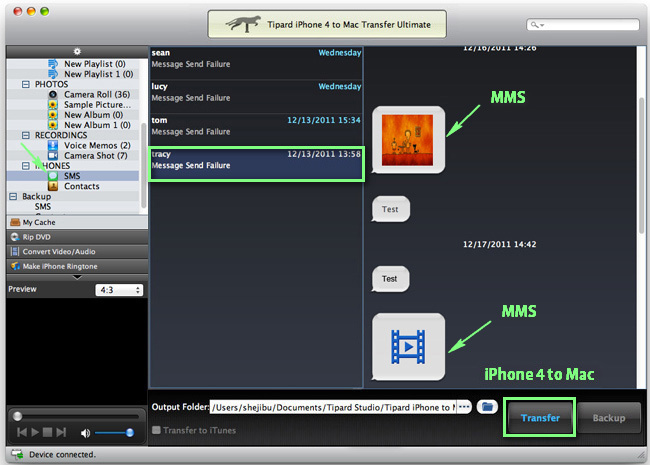Click the New Album 1 (0) icon

point(53,125)
